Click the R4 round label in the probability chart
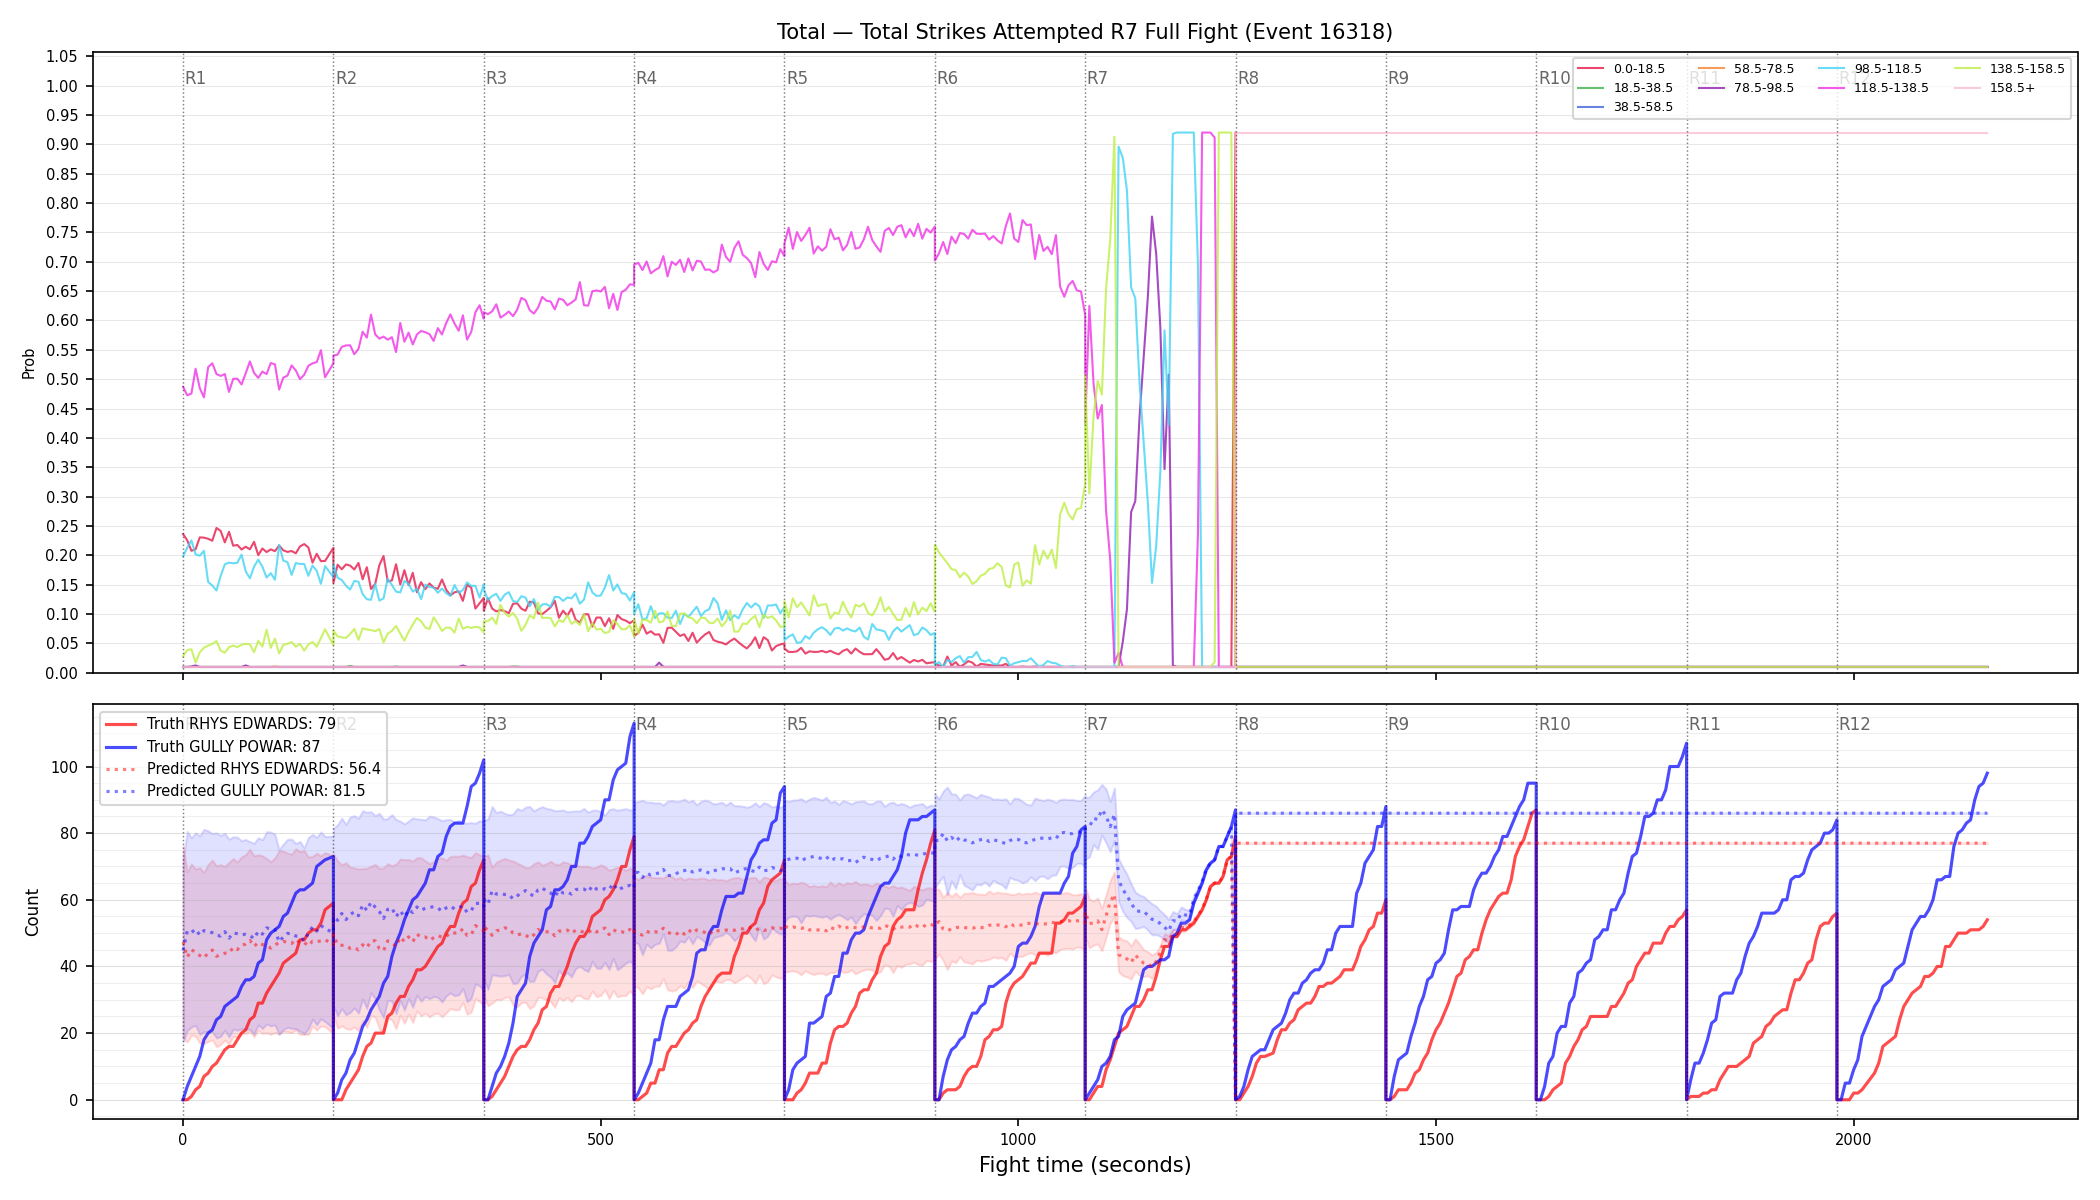This screenshot has width=2100, height=1200. pos(646,78)
